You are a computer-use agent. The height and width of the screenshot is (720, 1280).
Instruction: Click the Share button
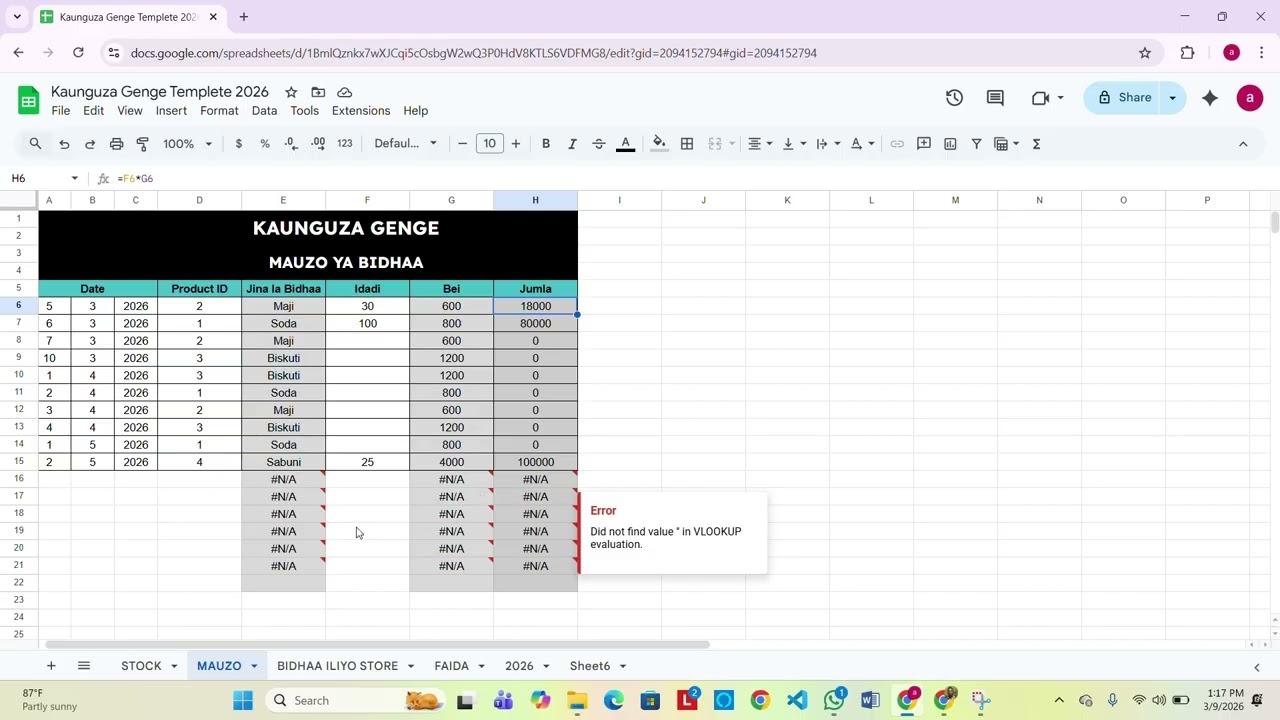[x=1125, y=98]
